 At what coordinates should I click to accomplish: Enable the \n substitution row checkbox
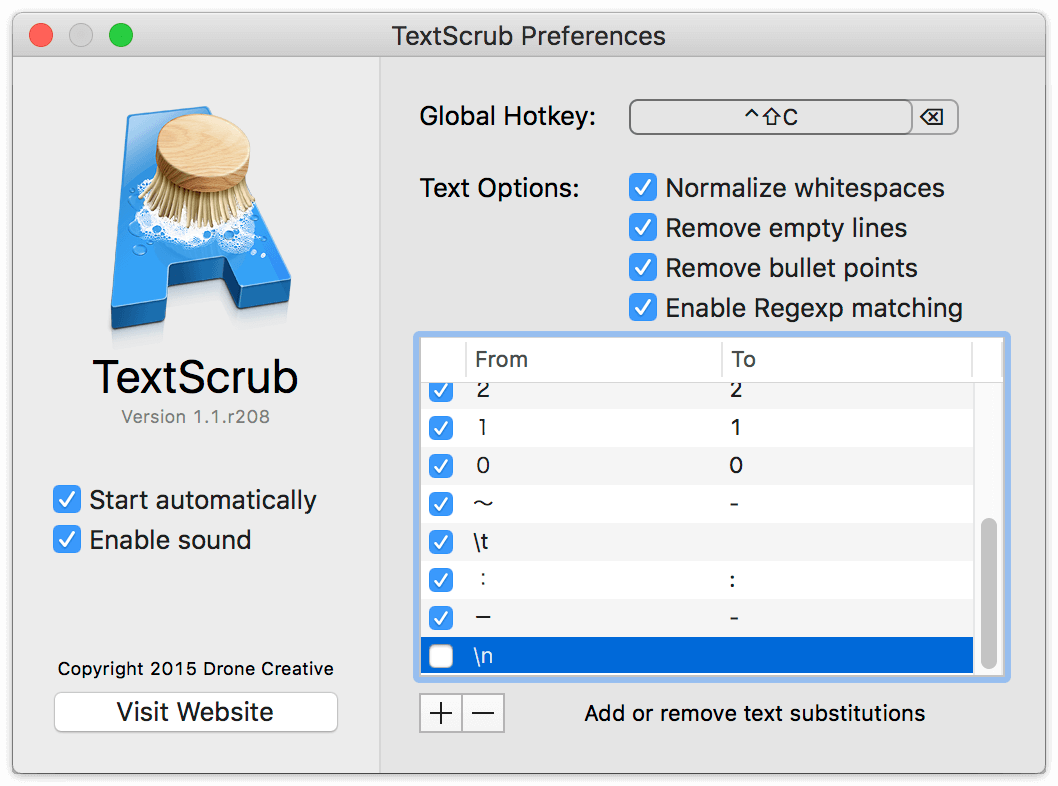coord(441,656)
